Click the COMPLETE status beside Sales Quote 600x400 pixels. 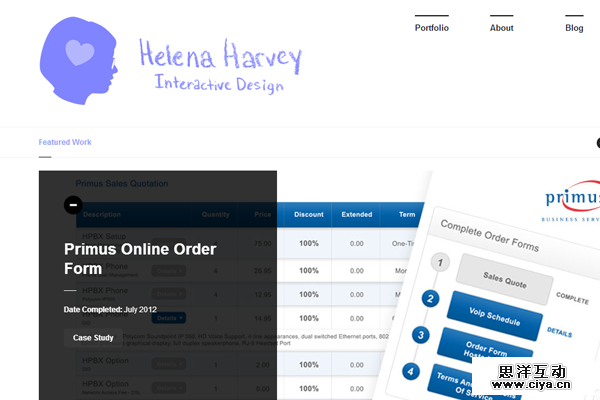(572, 298)
